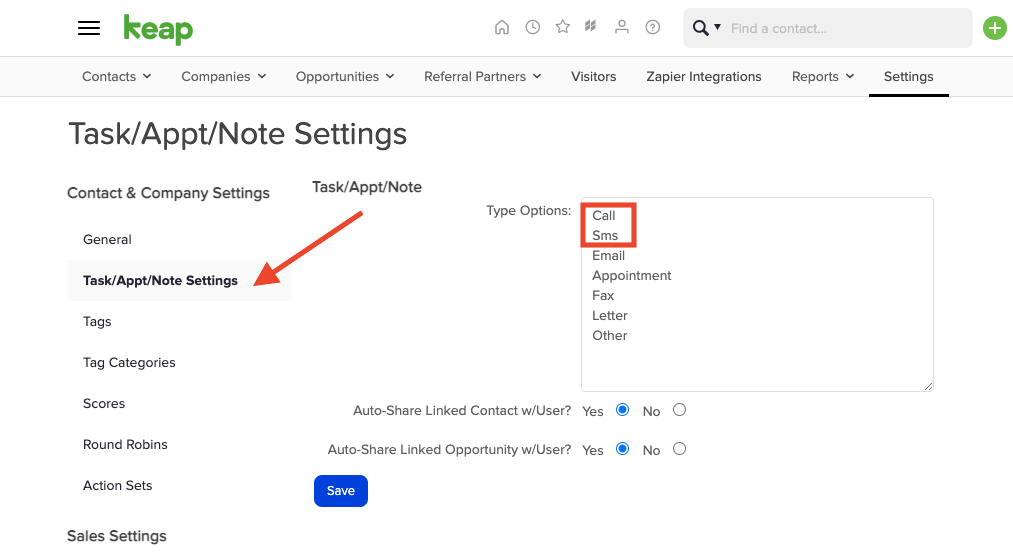Click the Email line in Type Options
Viewport: 1013px width, 559px height.
tap(609, 255)
